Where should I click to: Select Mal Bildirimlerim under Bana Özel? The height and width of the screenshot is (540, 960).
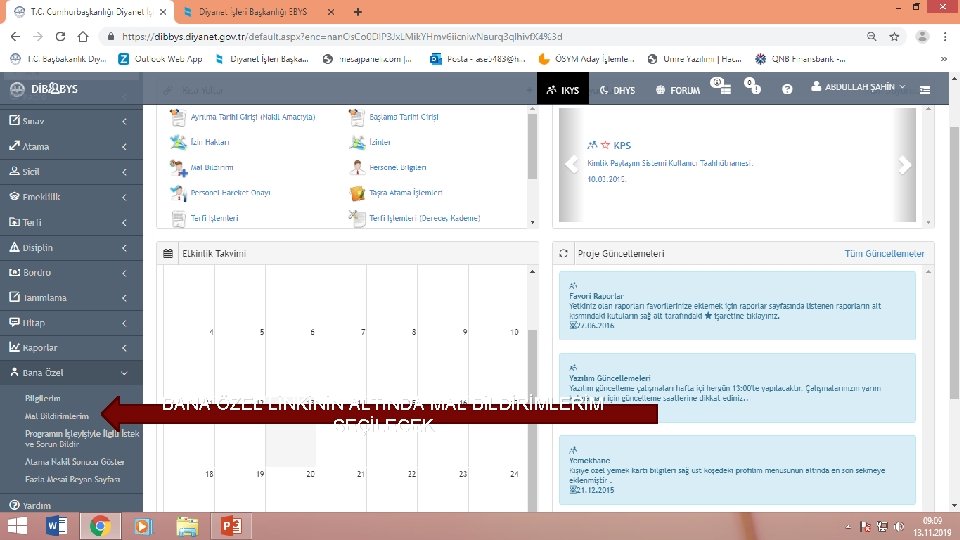coord(56,416)
